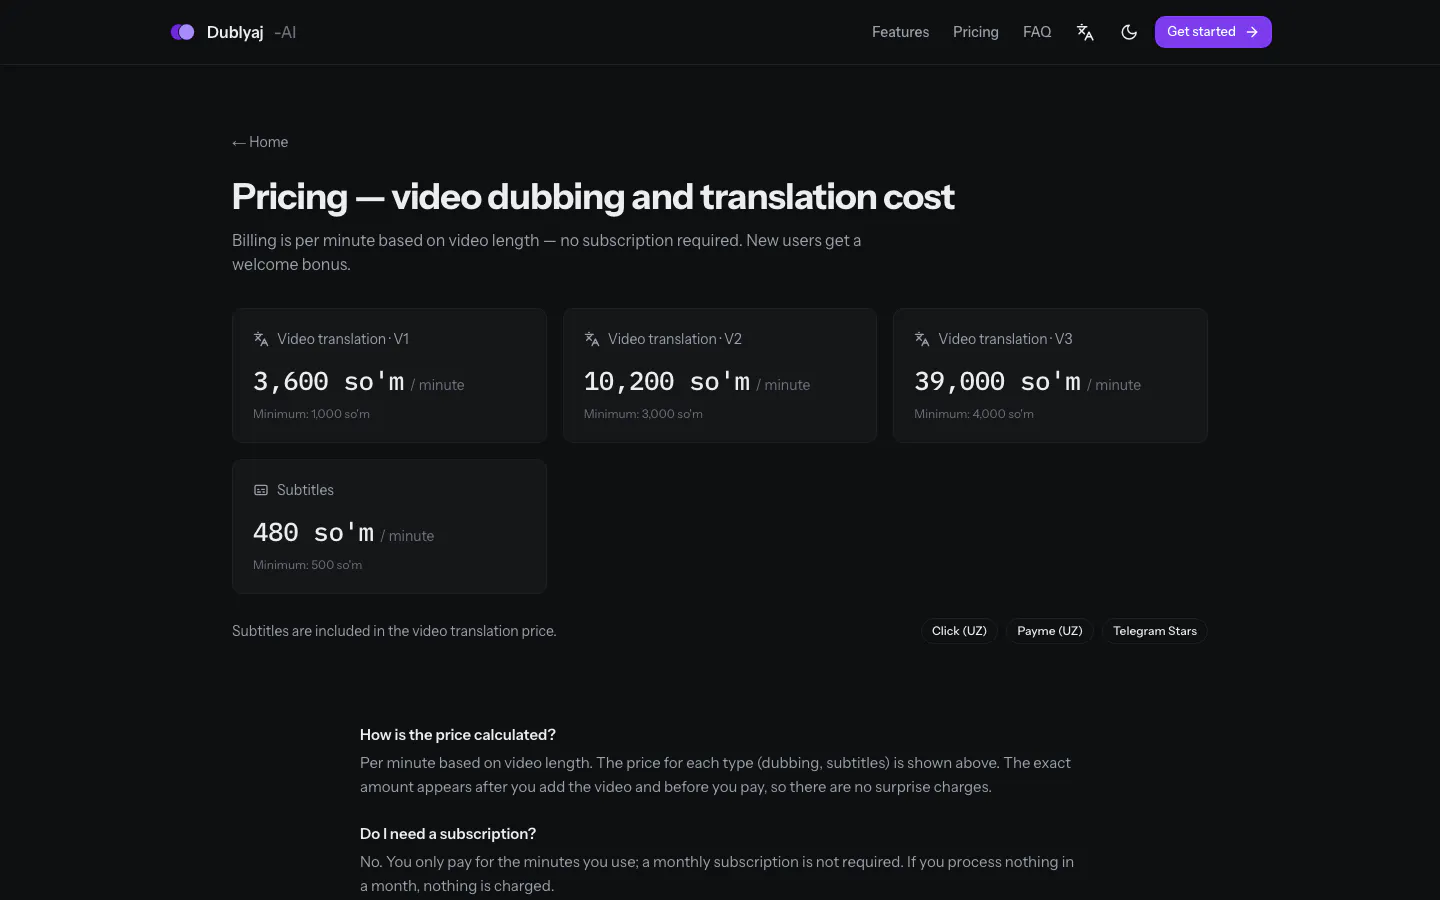The image size is (1440, 900).
Task: Click 'Minimum: 3,000 so'm' text
Action: [643, 414]
